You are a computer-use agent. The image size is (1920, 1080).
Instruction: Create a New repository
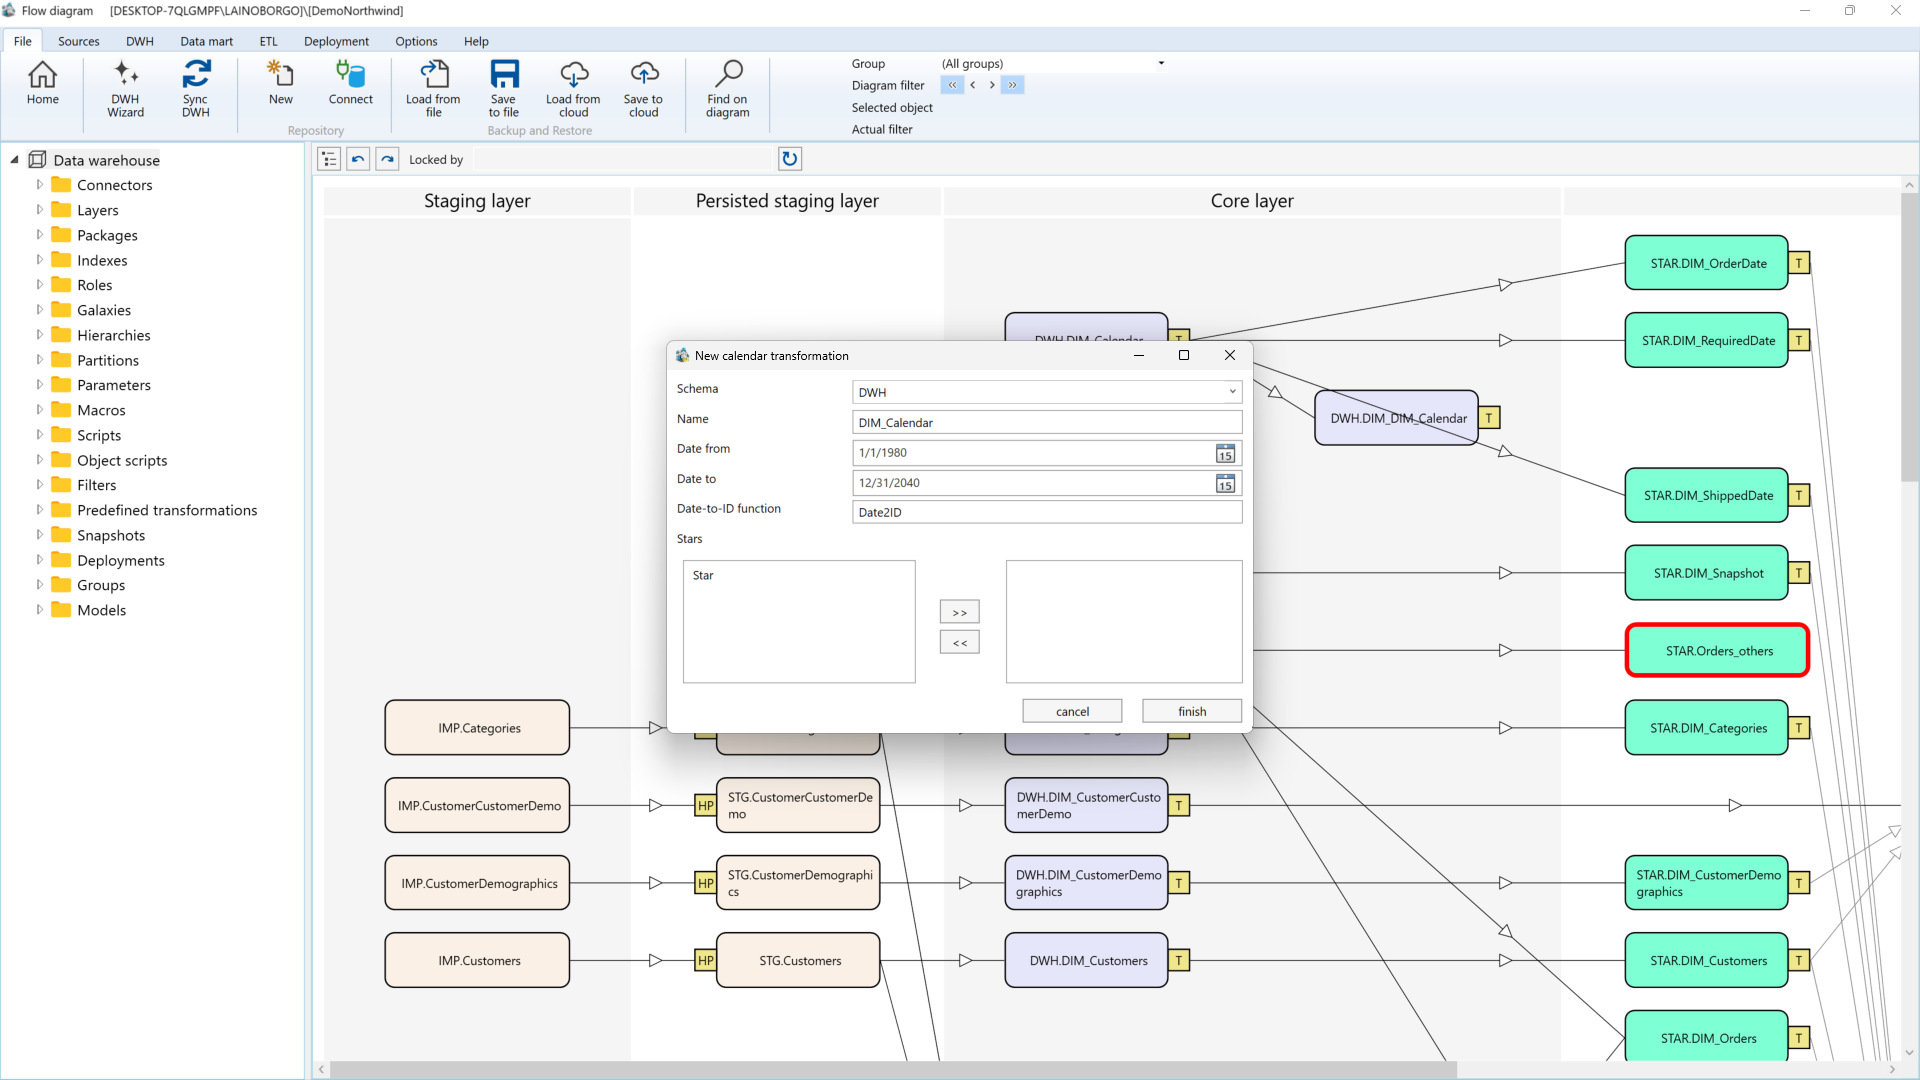[281, 83]
